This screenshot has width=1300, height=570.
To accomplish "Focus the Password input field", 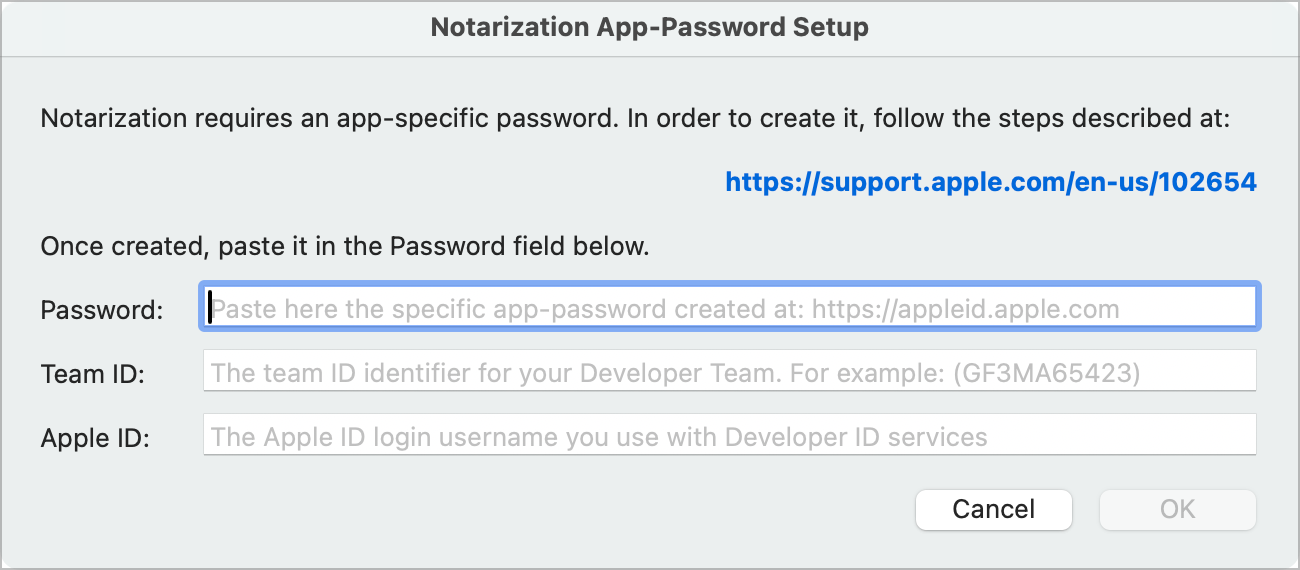I will (x=728, y=308).
